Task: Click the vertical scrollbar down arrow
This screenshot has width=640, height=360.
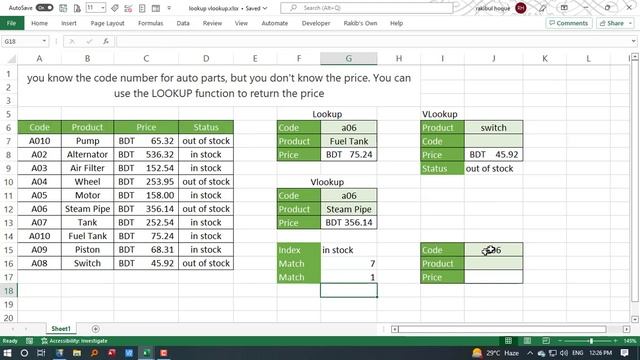Action: [x=635, y=319]
